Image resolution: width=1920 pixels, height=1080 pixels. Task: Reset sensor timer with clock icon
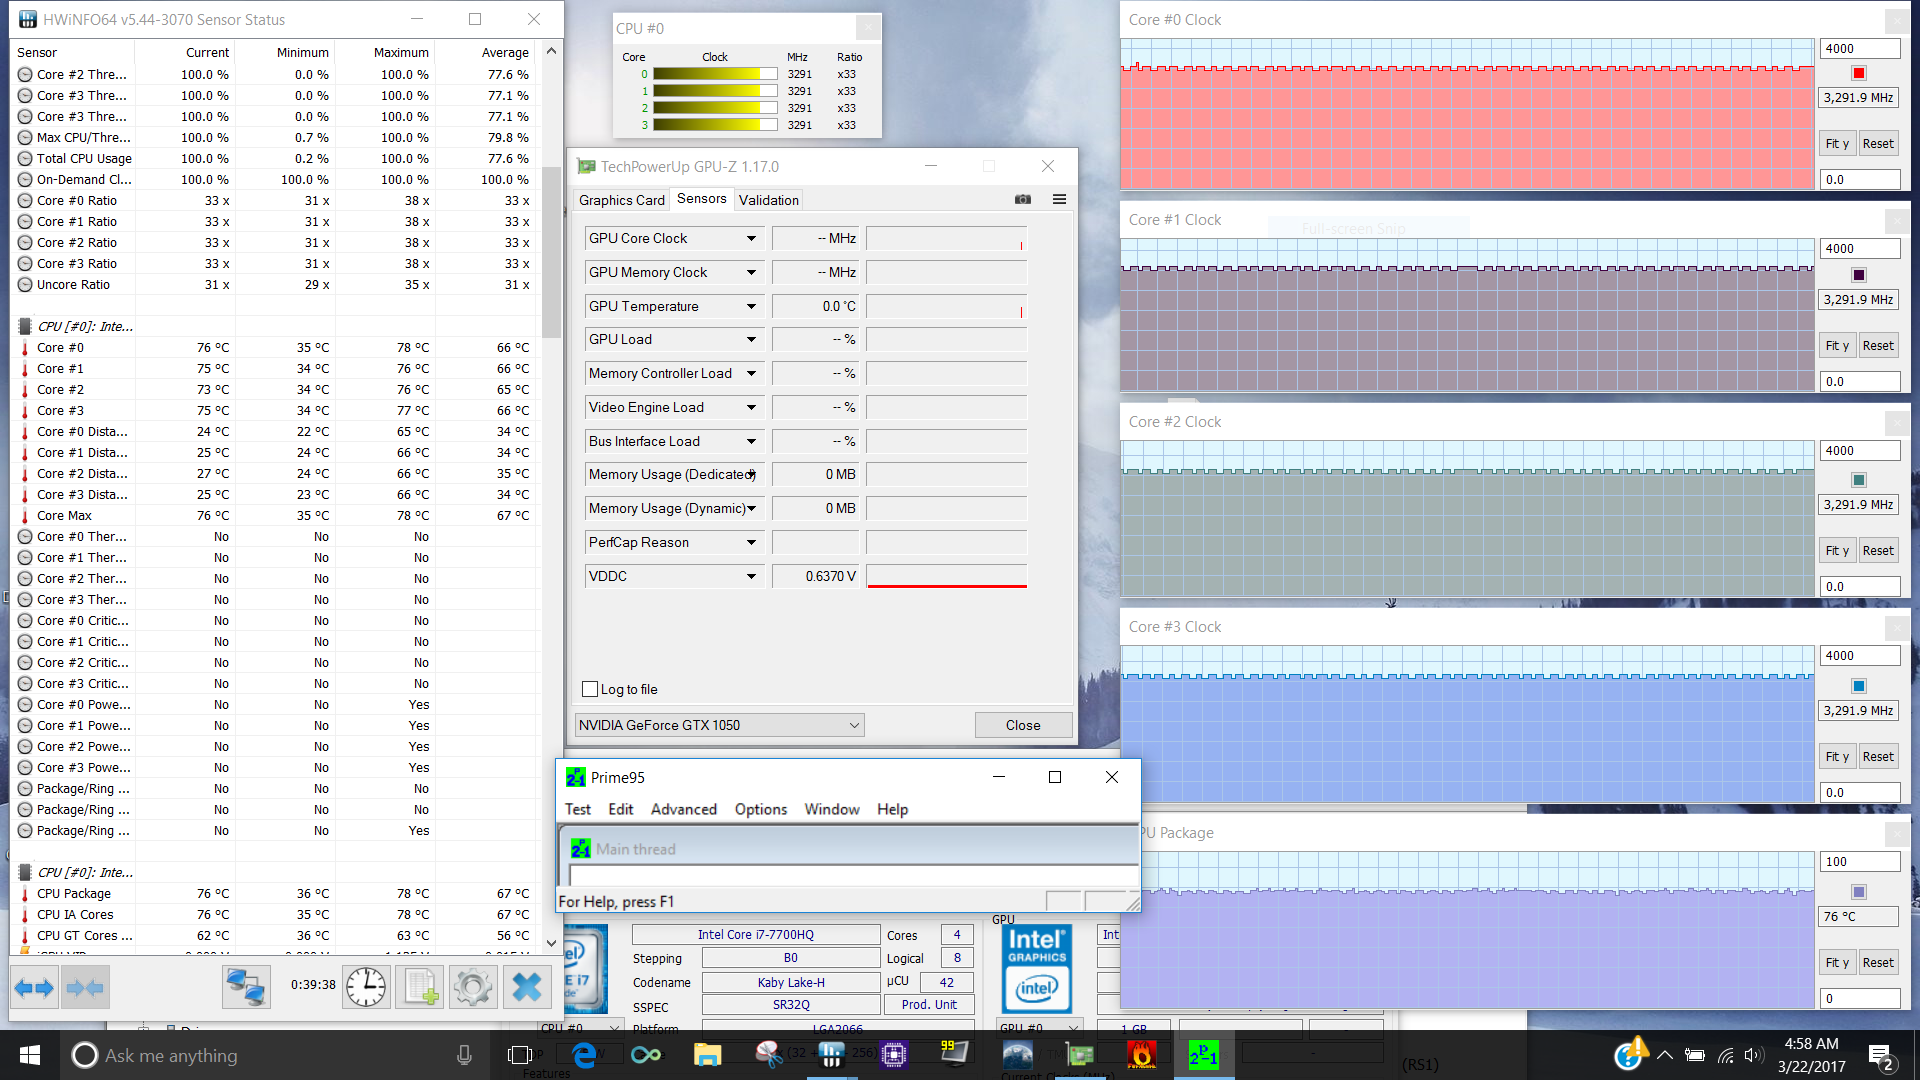pyautogui.click(x=366, y=988)
